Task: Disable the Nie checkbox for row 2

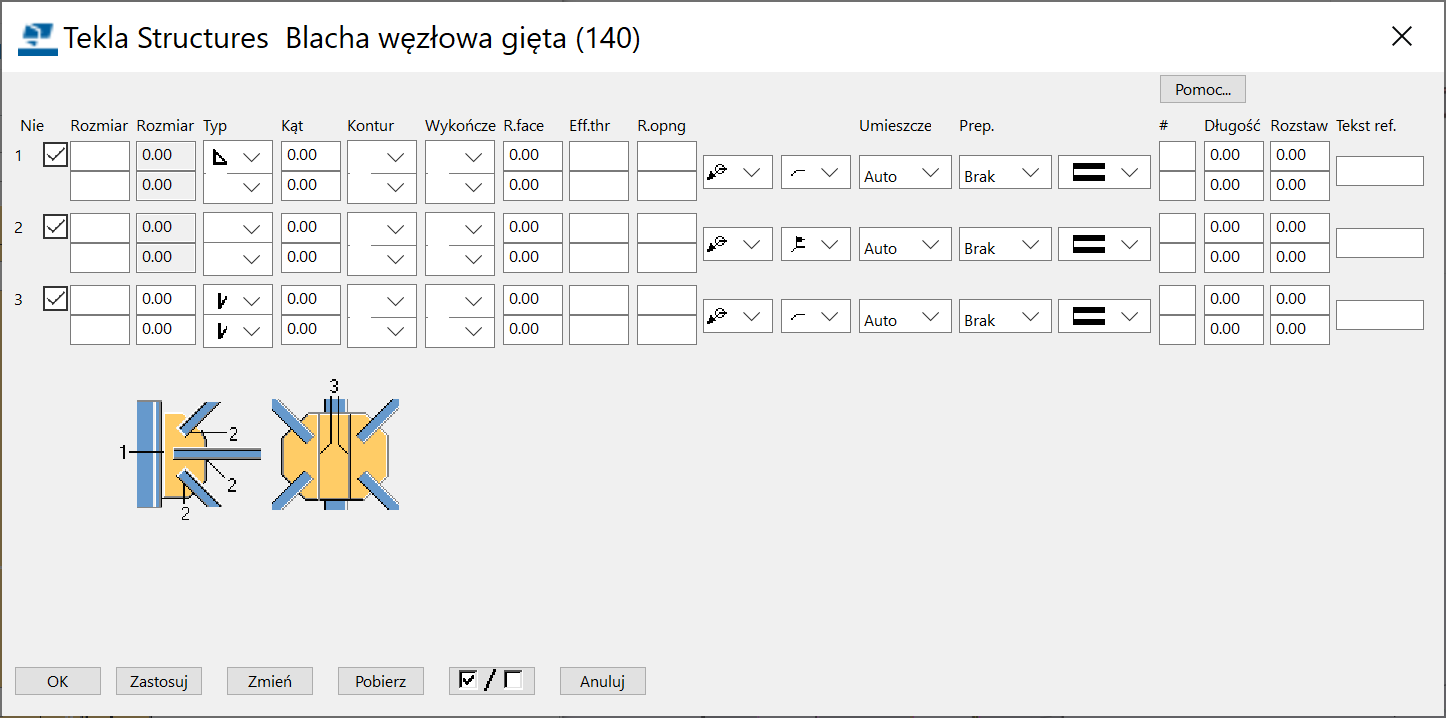Action: (x=55, y=226)
